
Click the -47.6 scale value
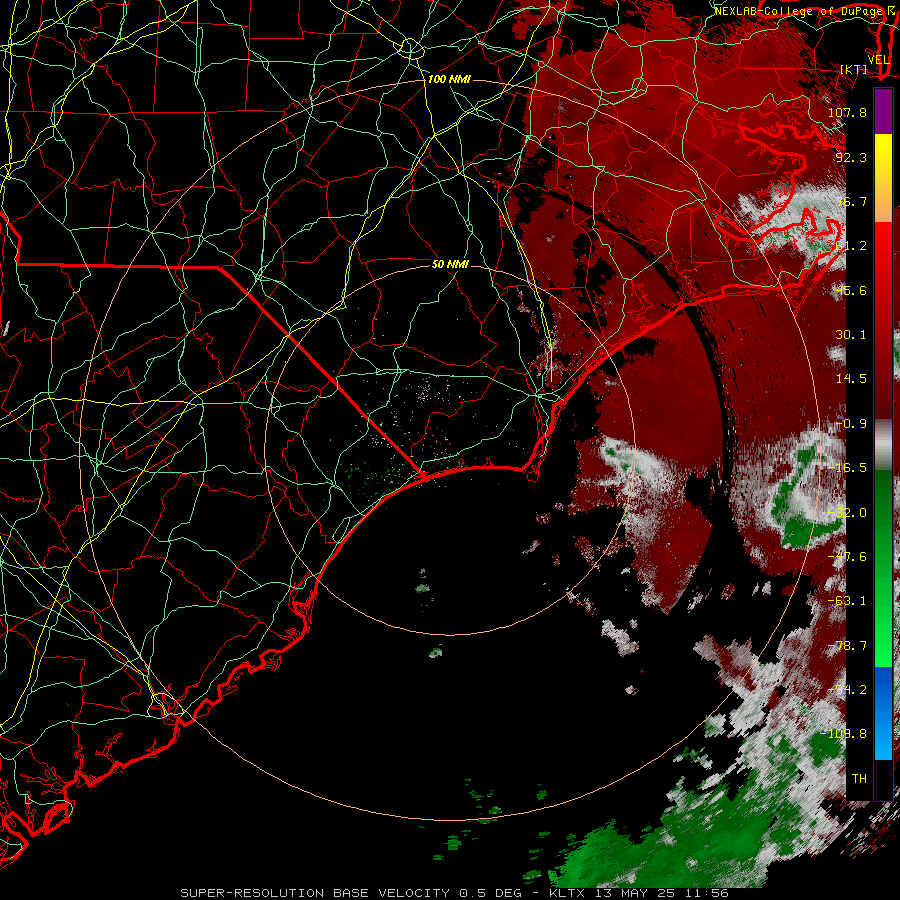(x=847, y=557)
